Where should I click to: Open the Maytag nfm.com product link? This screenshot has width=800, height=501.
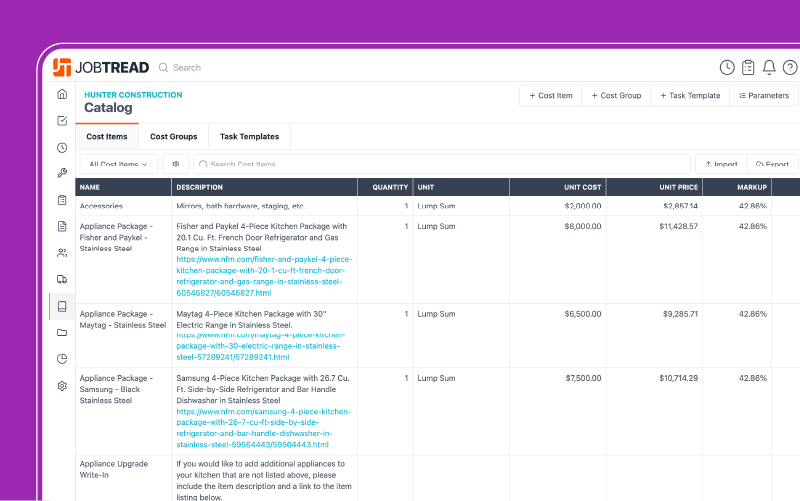point(261,346)
